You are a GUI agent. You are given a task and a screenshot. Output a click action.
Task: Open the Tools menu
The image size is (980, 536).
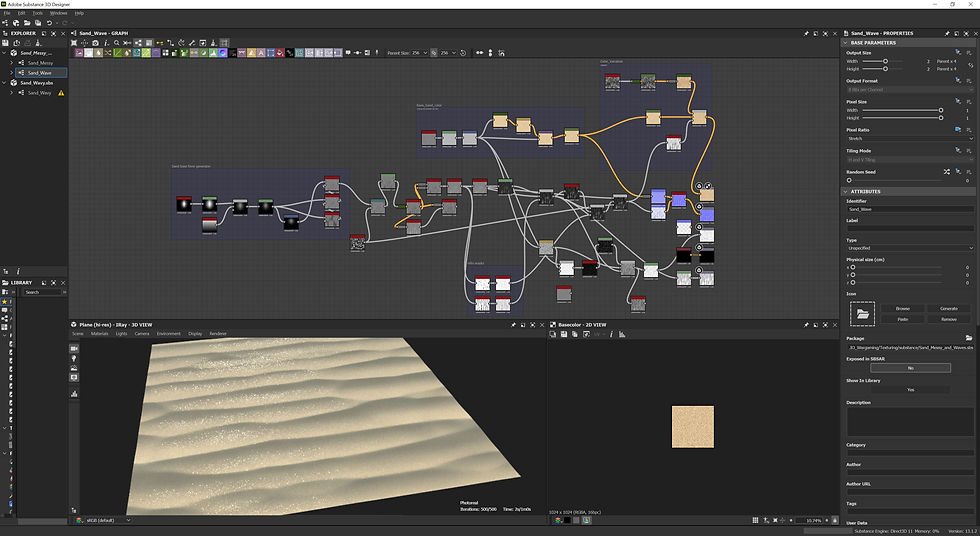point(38,13)
